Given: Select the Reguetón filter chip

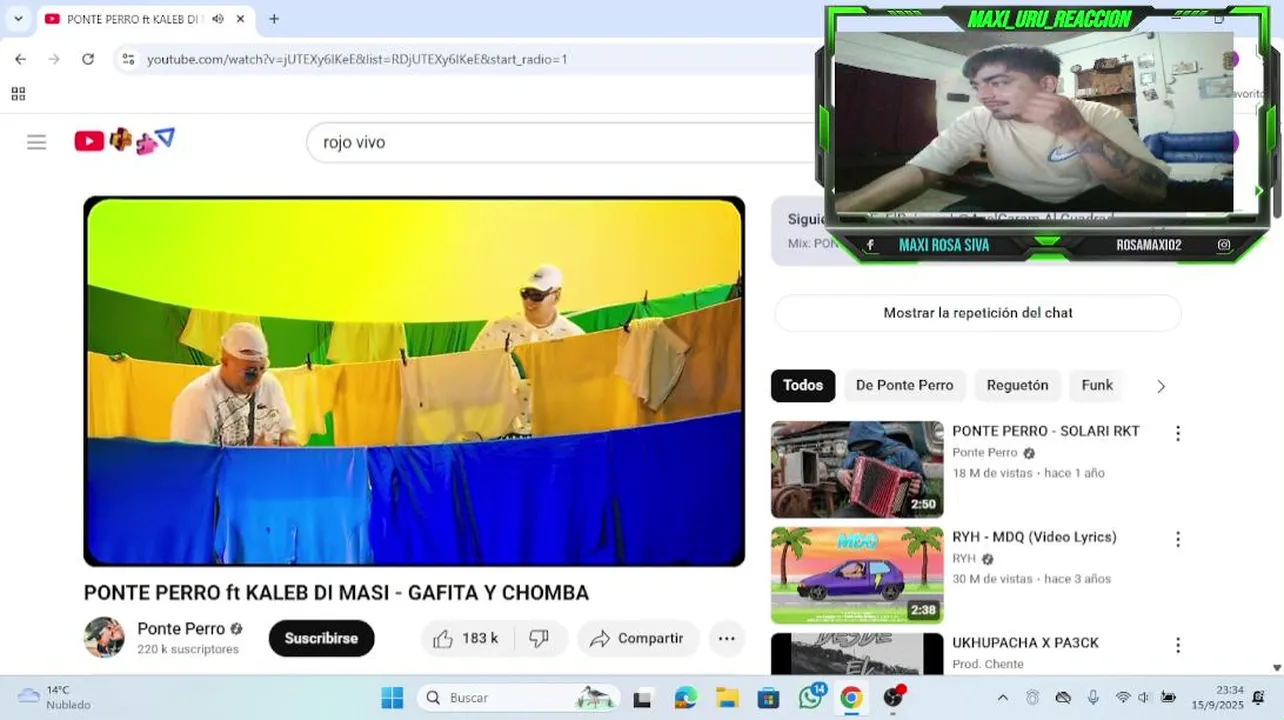Looking at the screenshot, I should click(x=1018, y=385).
